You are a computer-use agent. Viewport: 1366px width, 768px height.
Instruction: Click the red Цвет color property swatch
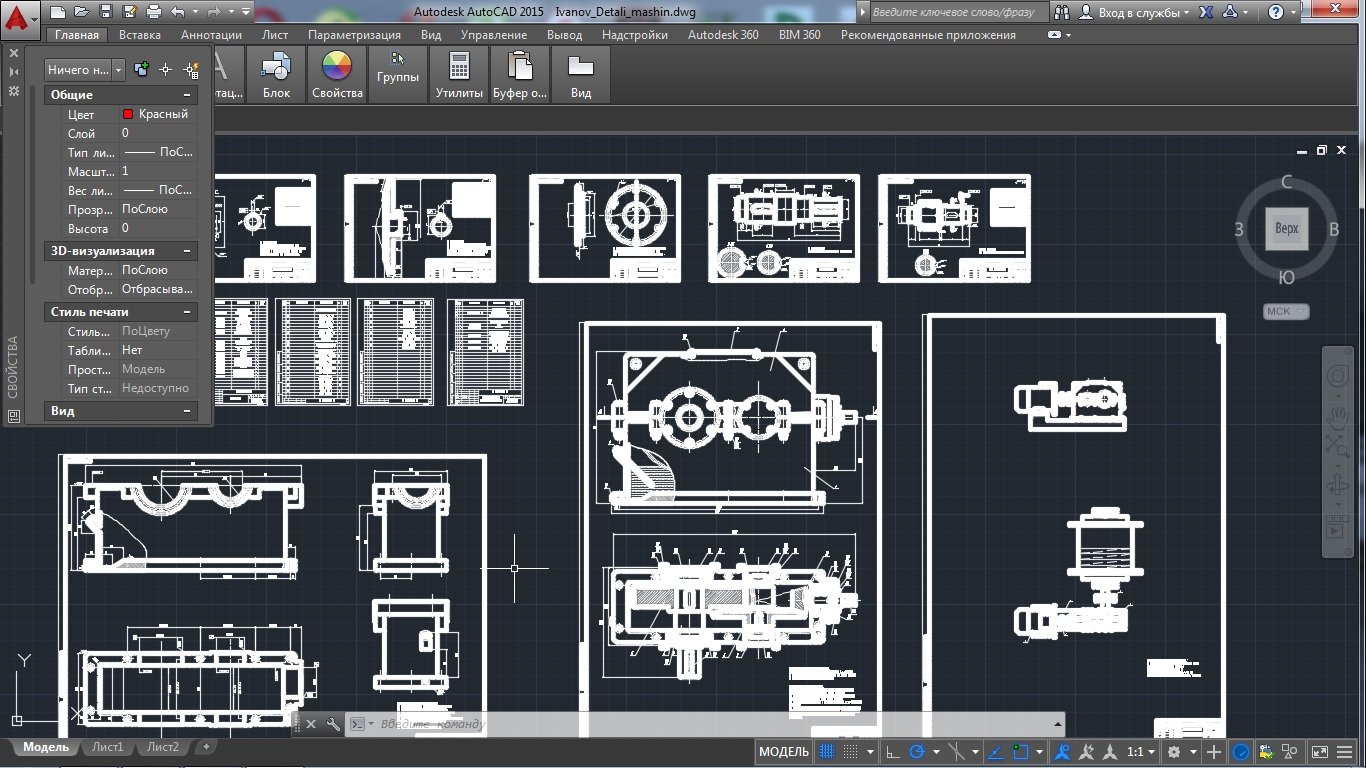[x=128, y=114]
